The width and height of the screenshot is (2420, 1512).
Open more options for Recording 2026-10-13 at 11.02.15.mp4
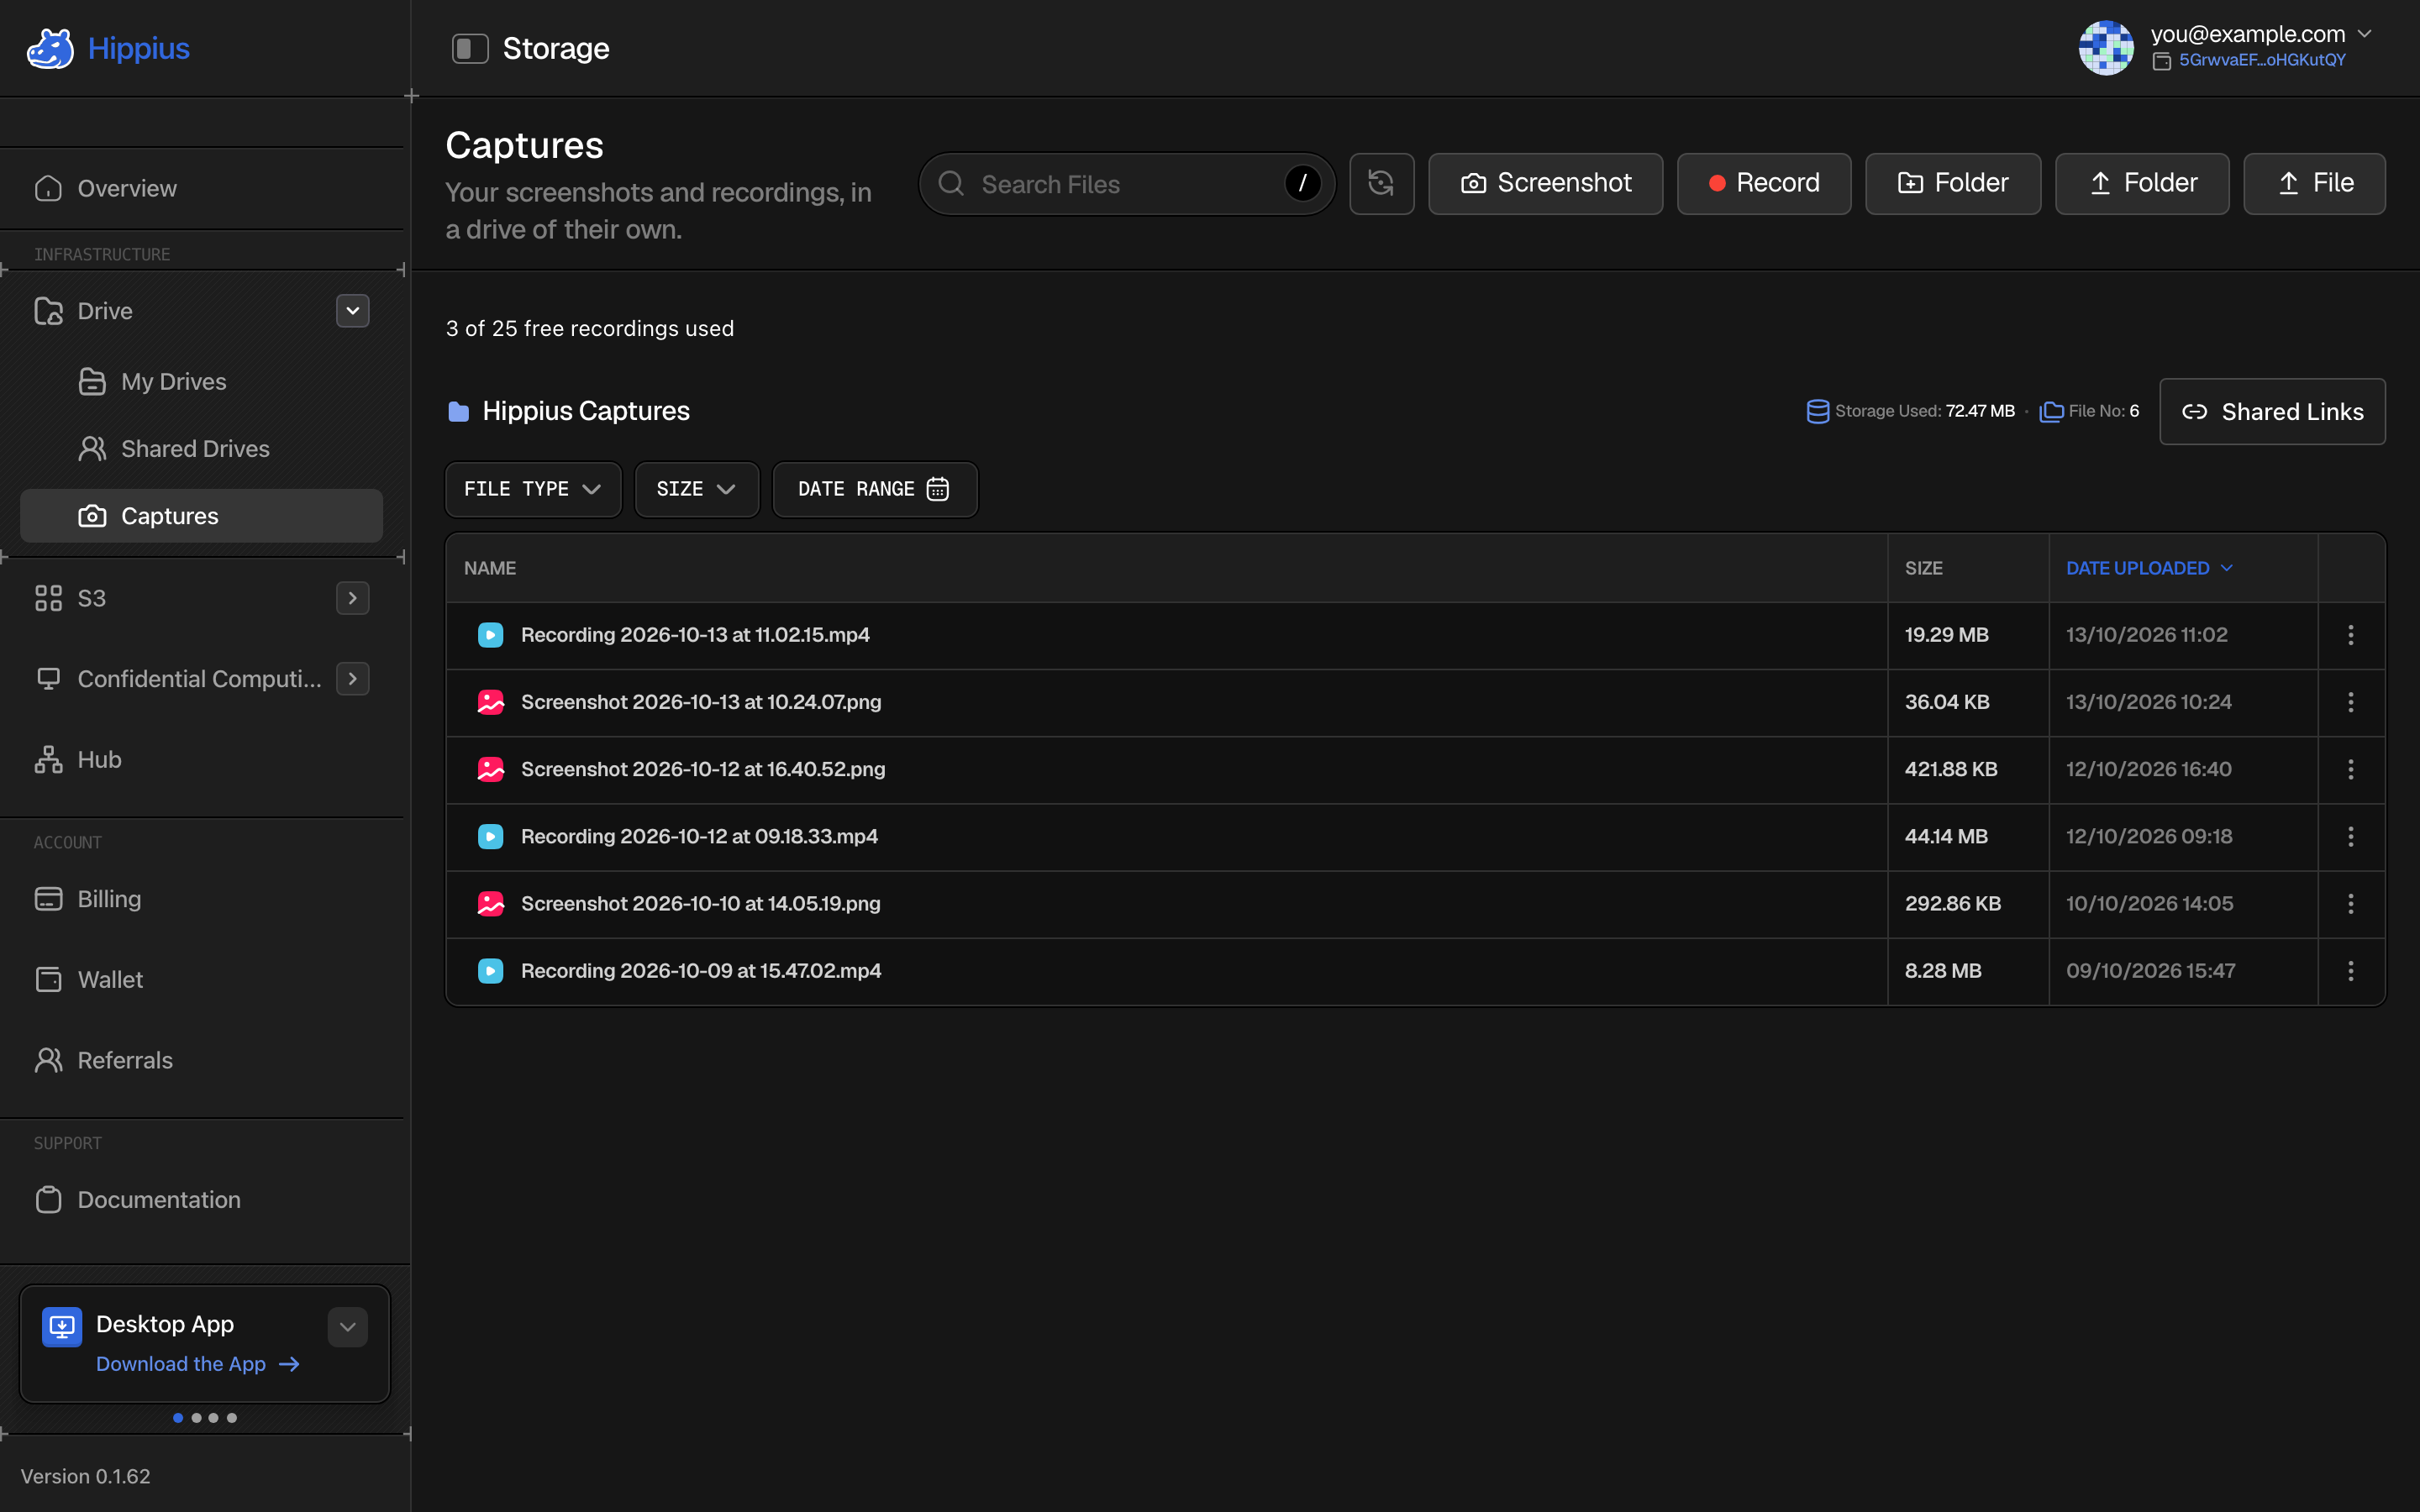(x=2351, y=635)
